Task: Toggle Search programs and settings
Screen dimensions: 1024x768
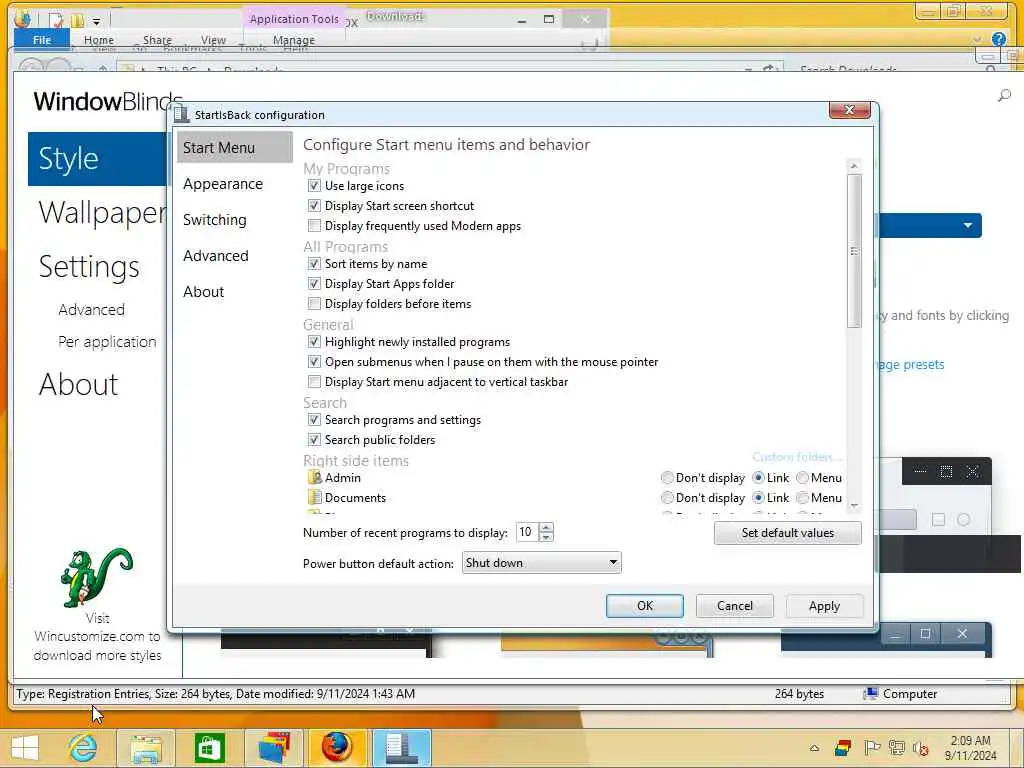Action: click(x=314, y=420)
